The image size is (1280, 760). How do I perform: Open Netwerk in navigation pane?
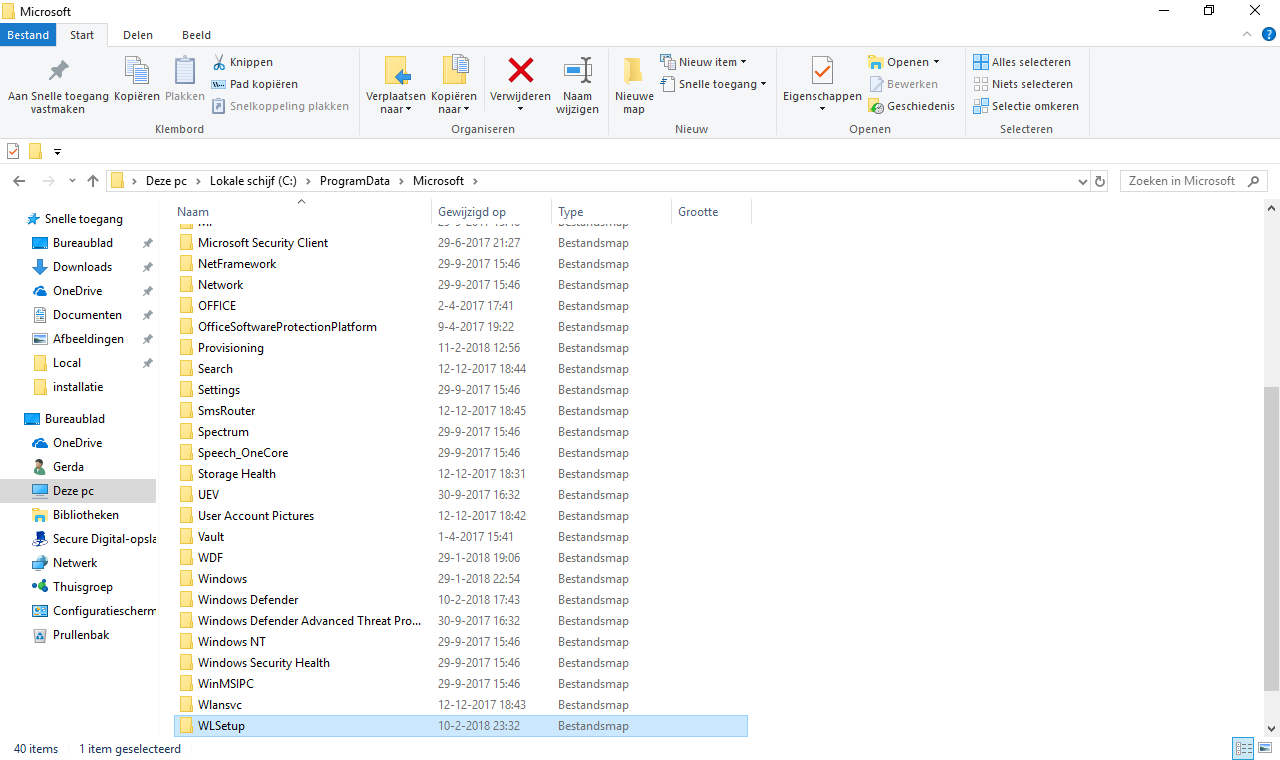[75, 563]
